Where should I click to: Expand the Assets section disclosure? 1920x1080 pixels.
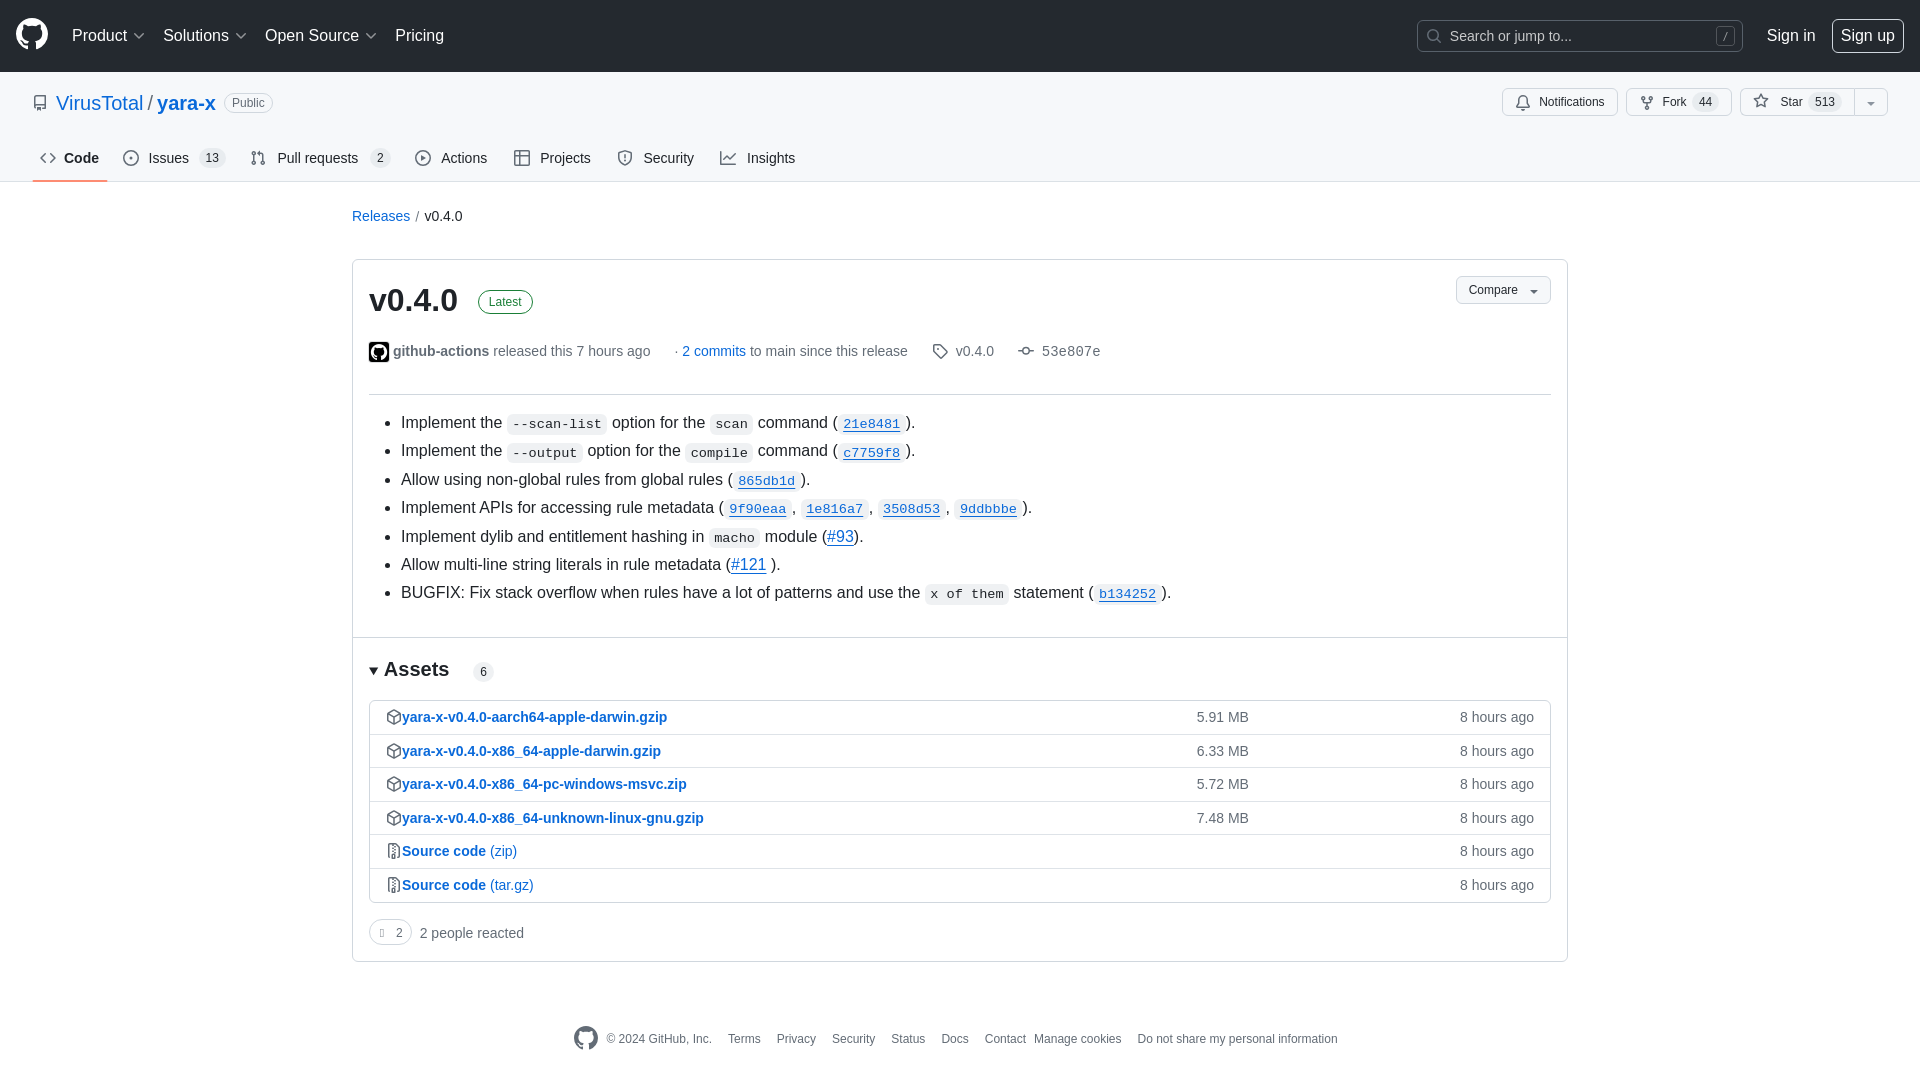(373, 670)
